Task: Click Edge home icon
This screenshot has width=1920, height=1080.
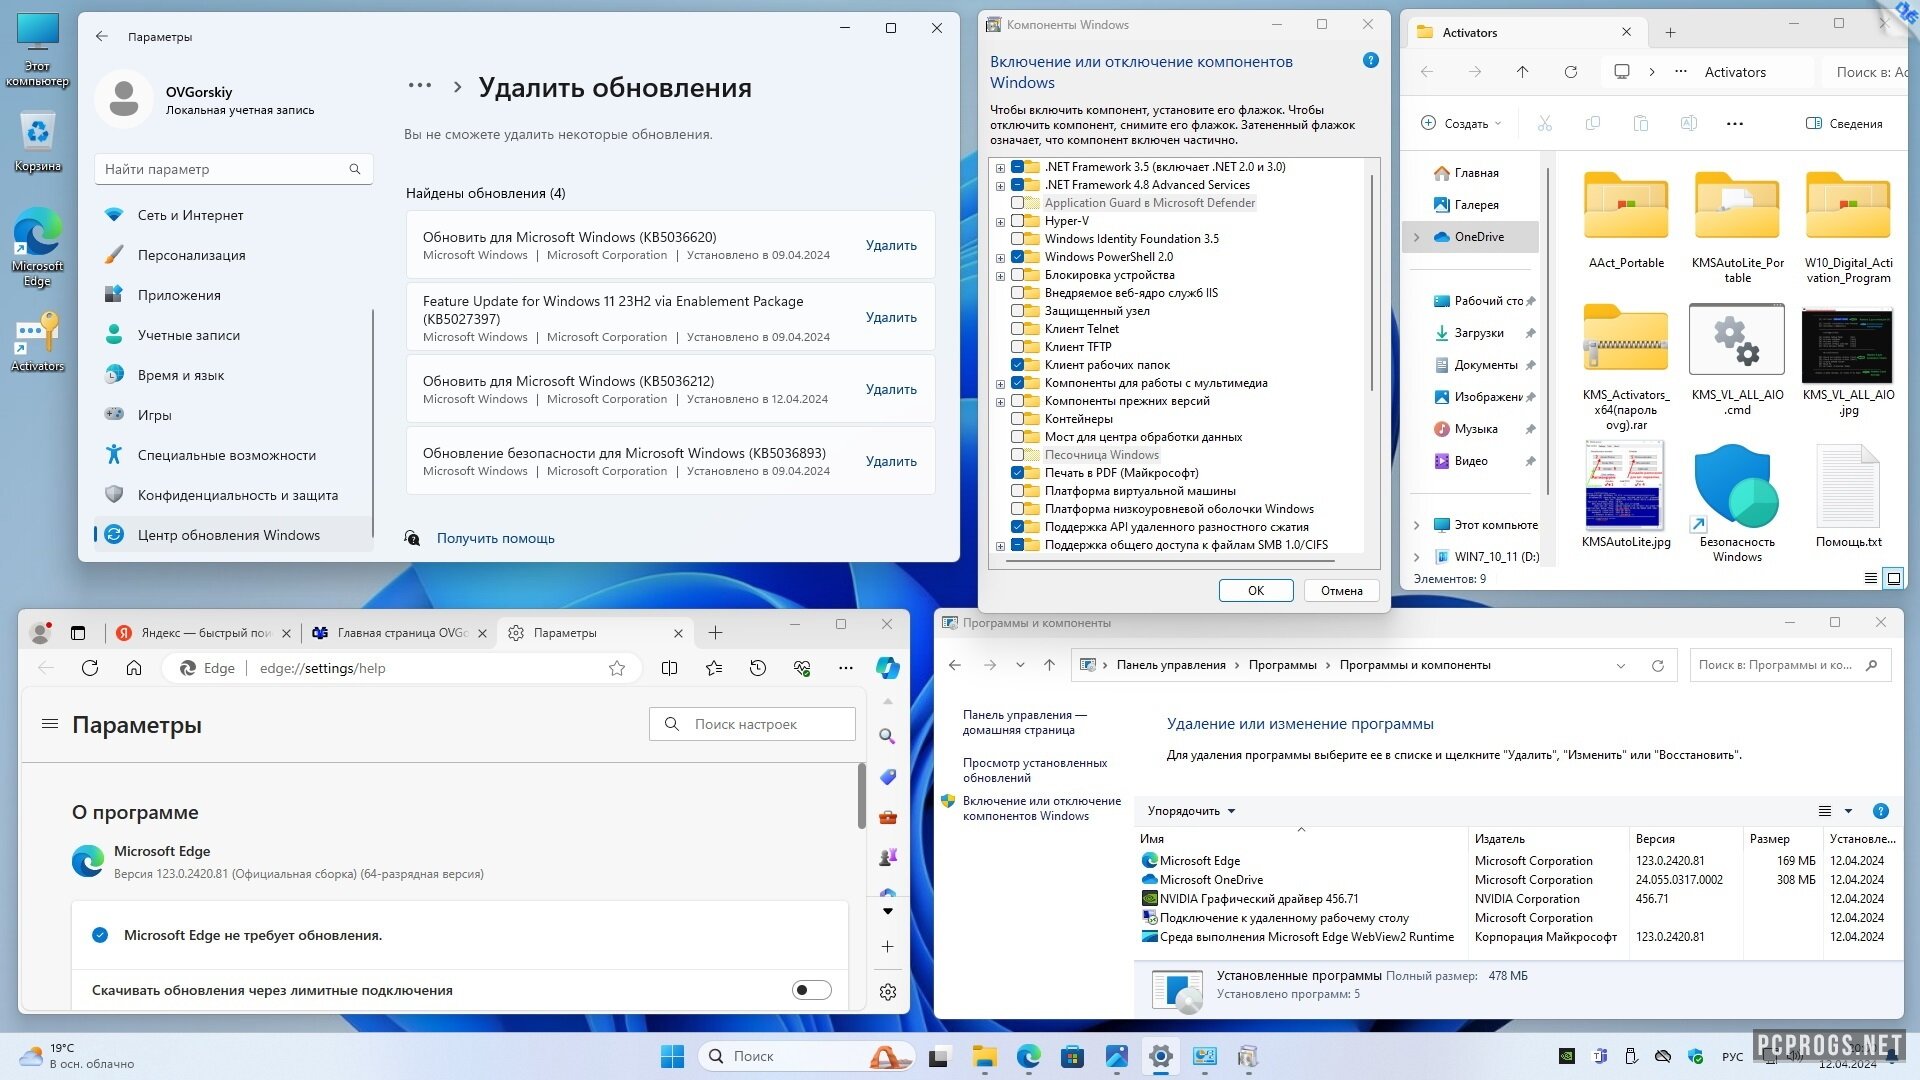Action: pyautogui.click(x=134, y=668)
